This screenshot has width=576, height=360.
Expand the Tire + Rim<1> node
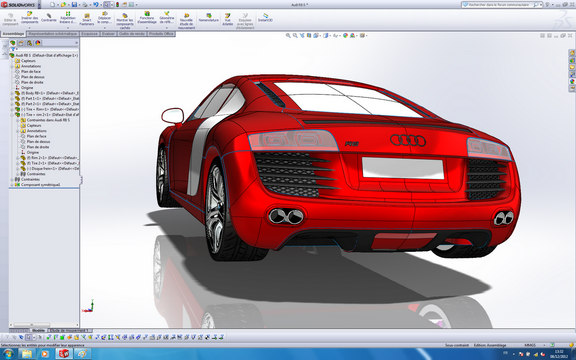12,109
